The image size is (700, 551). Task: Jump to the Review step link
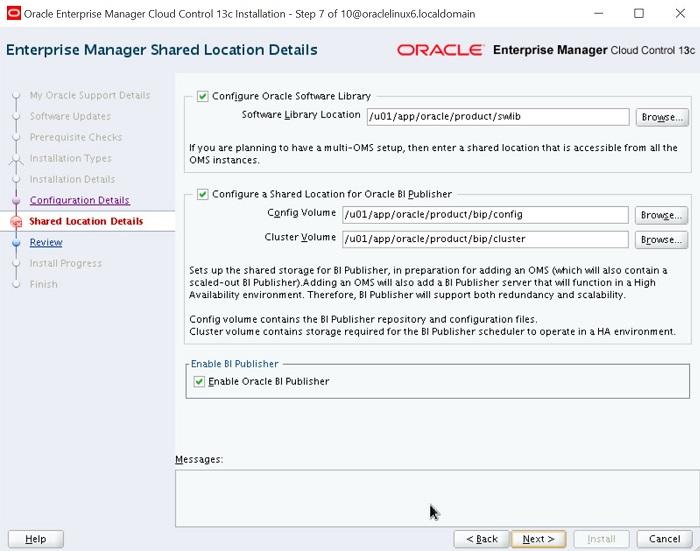click(x=46, y=242)
